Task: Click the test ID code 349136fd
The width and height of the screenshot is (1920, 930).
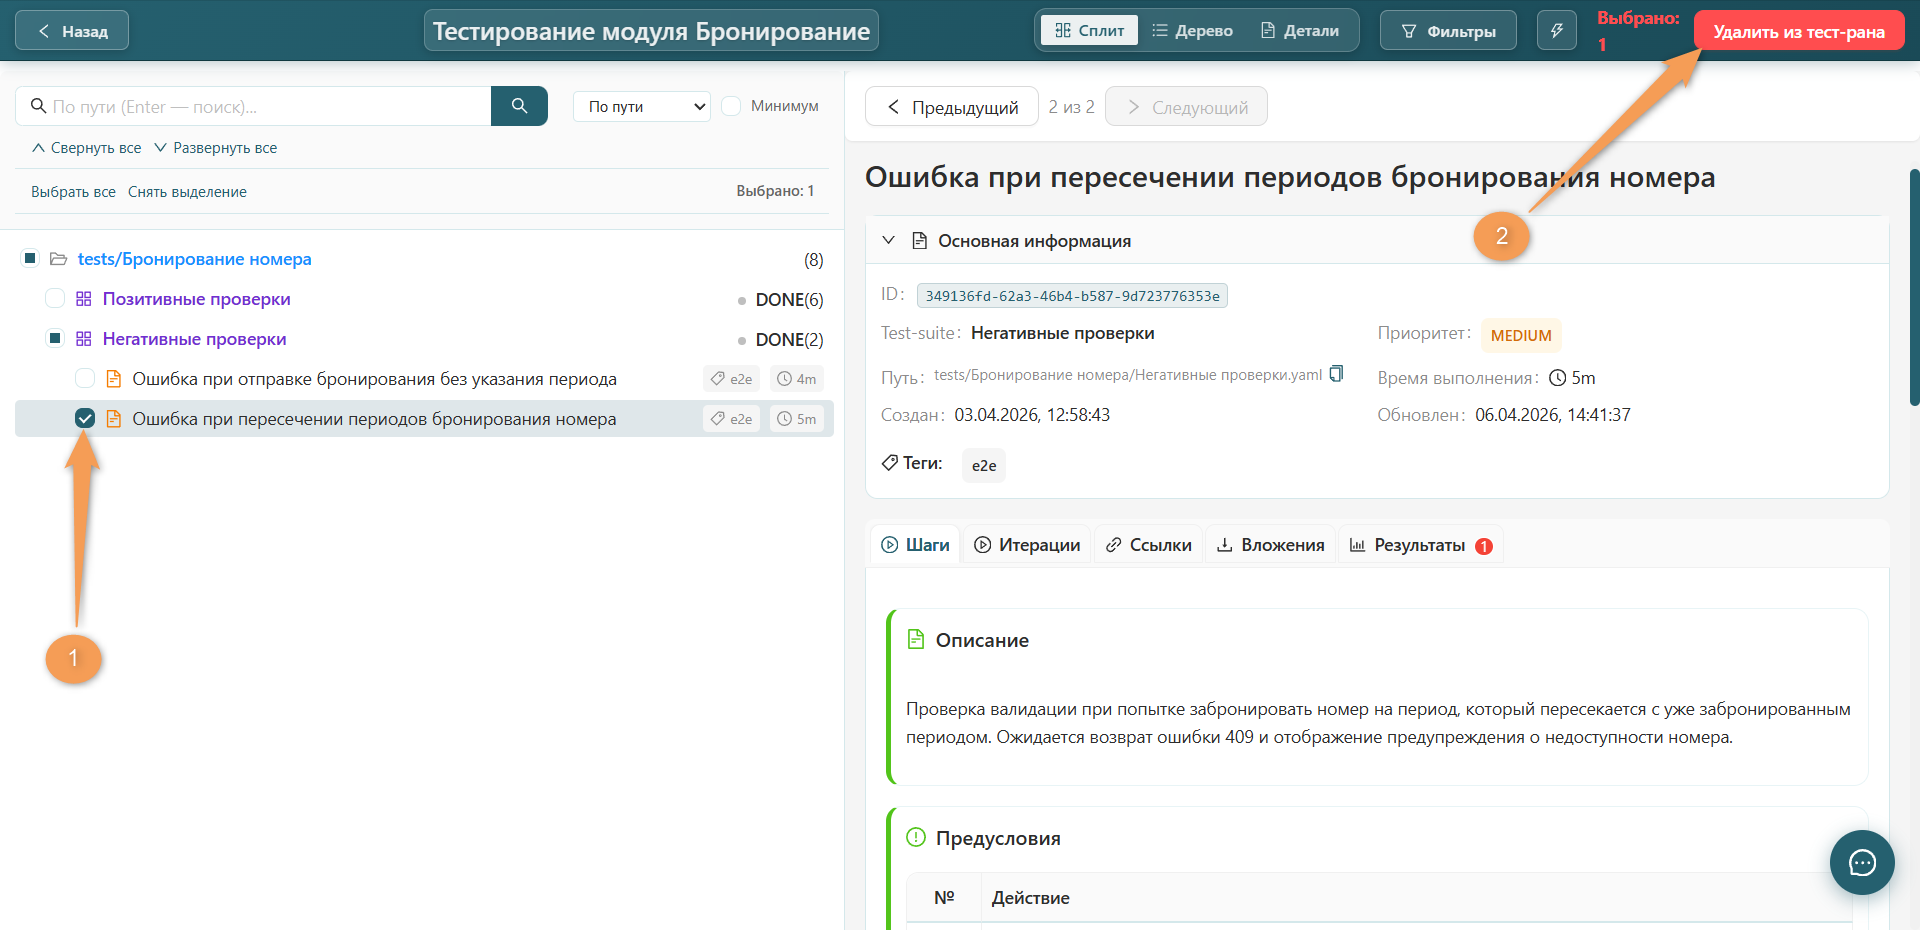Action: coord(1072,296)
